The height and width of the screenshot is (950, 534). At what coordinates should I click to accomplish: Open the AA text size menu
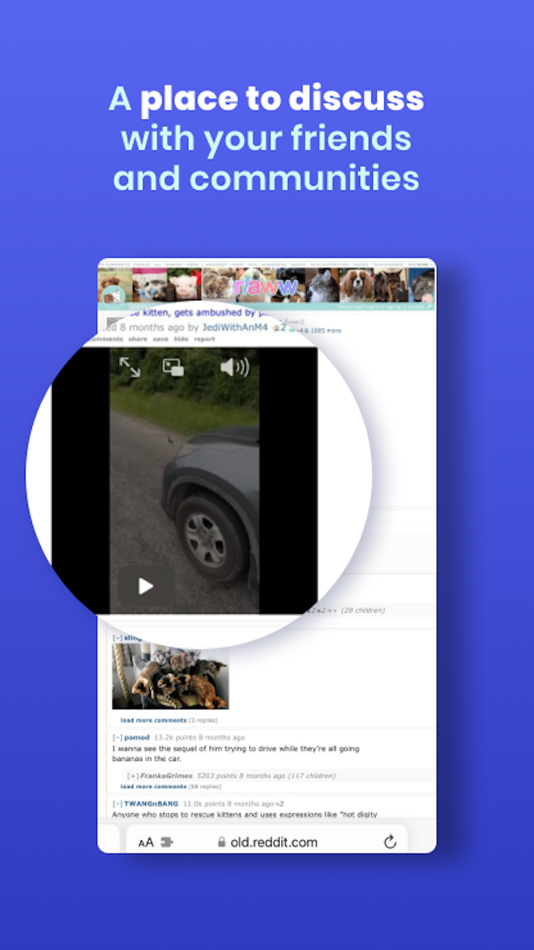click(x=146, y=842)
